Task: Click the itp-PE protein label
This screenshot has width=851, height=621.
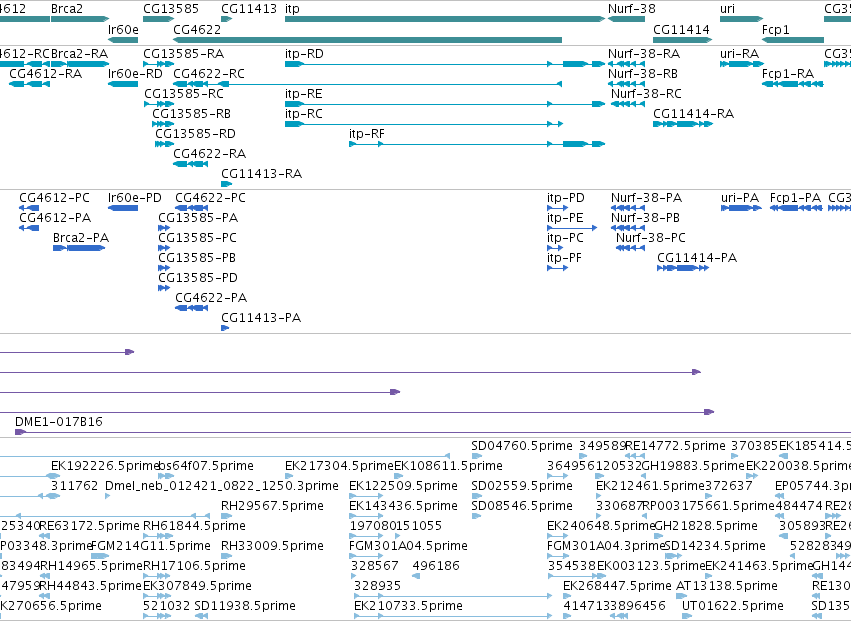Action: [565, 218]
